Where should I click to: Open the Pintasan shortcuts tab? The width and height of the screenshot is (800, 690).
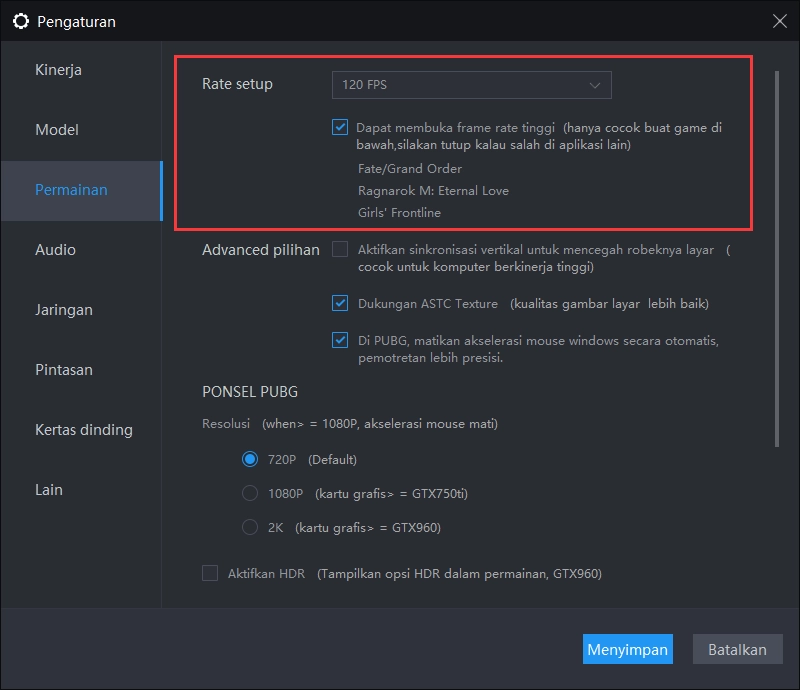(x=64, y=370)
